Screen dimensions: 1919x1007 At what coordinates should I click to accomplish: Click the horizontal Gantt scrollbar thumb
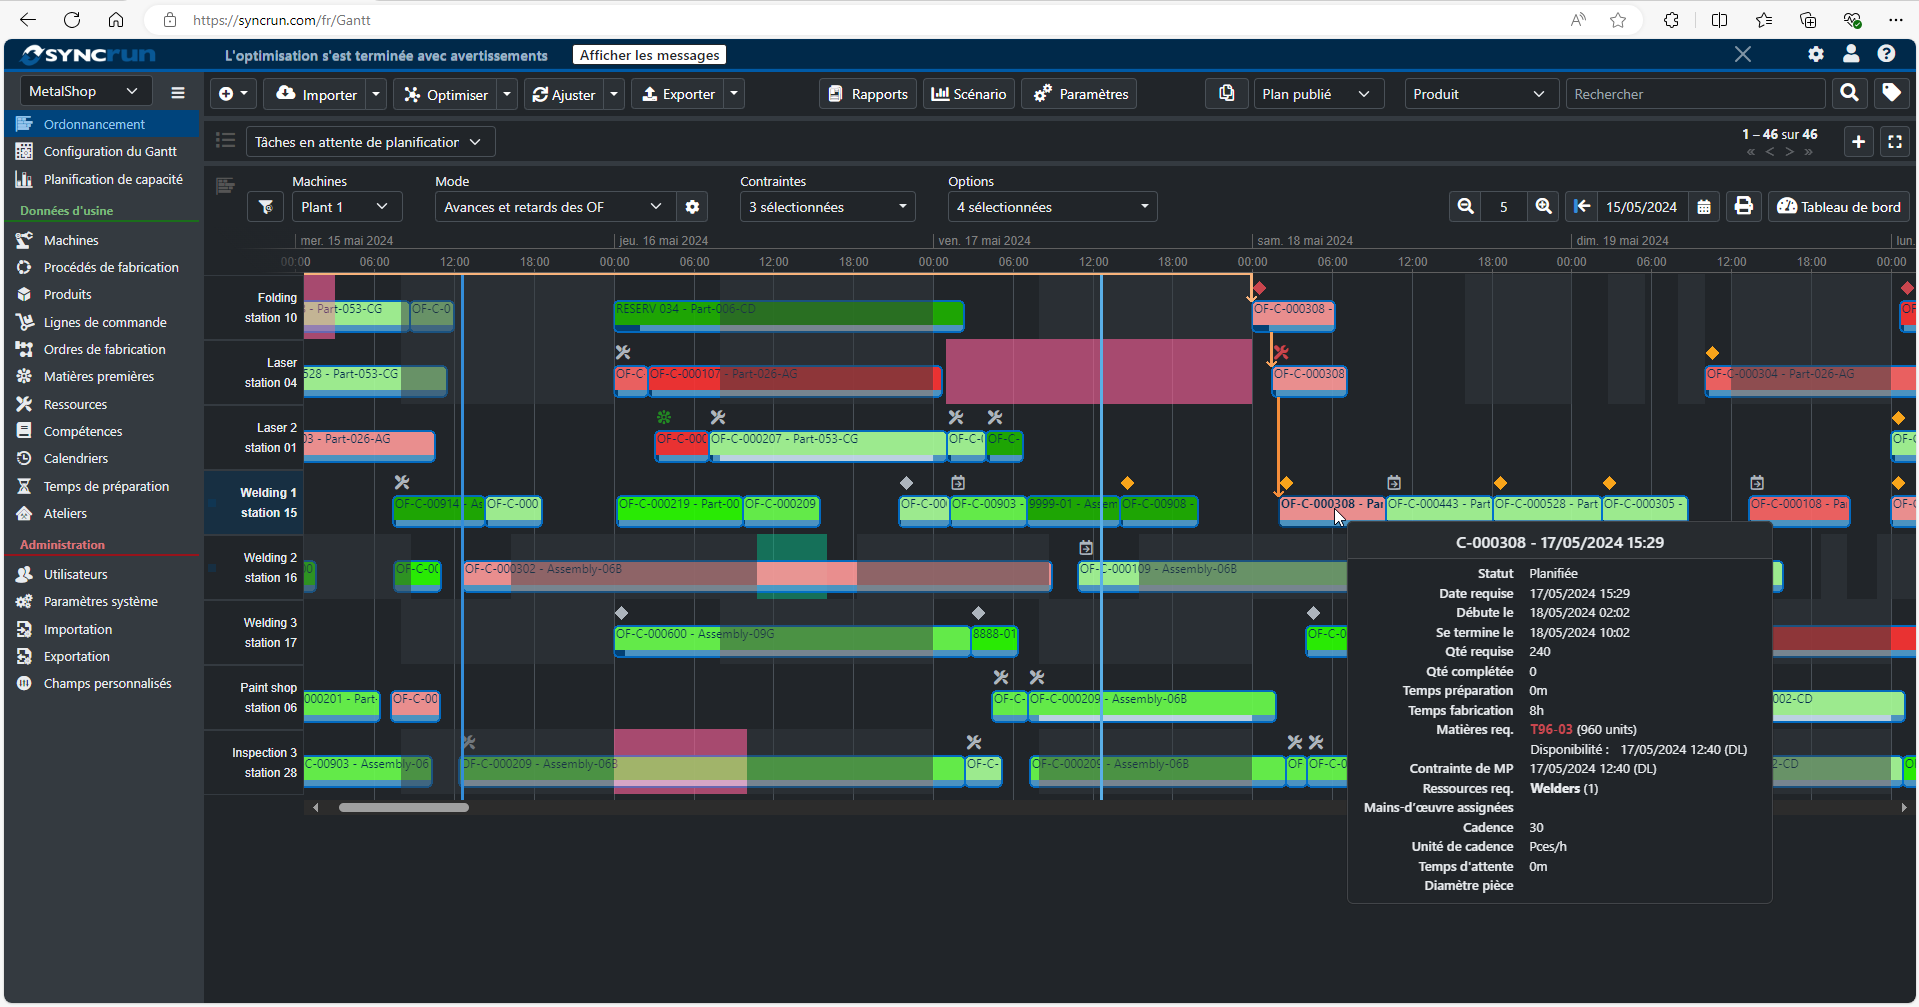(403, 807)
